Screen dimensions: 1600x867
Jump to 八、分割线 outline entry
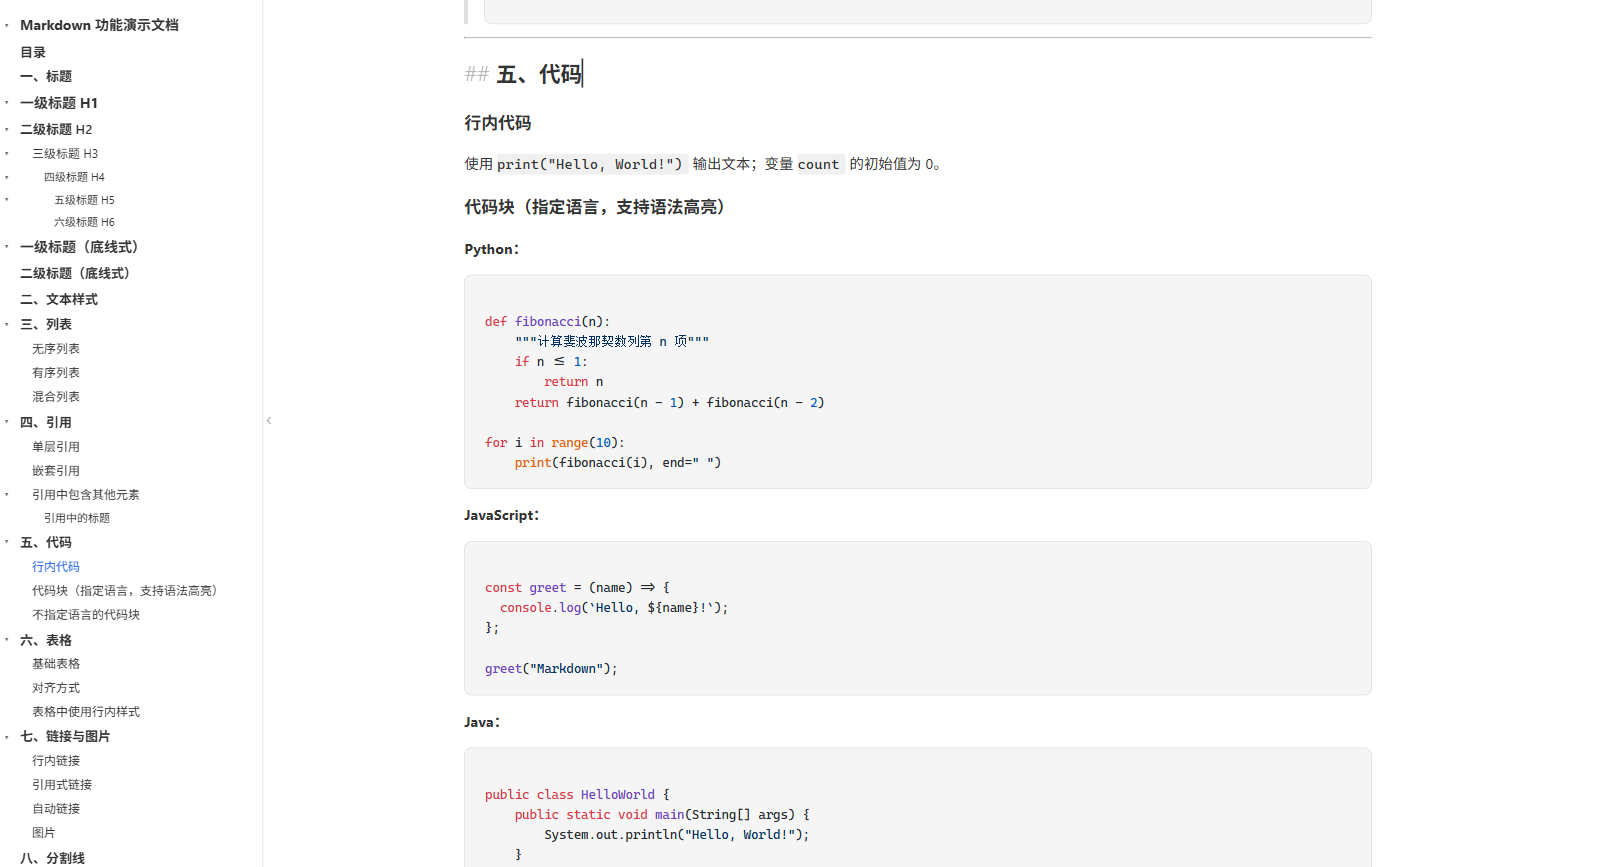point(53,858)
